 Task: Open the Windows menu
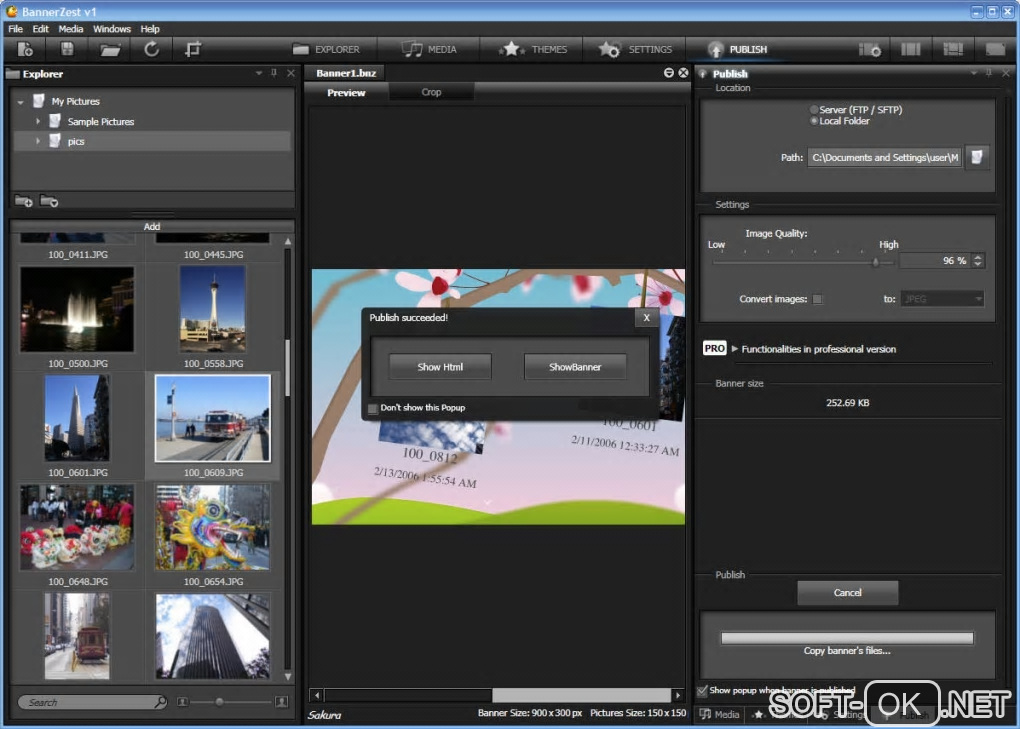coord(111,29)
